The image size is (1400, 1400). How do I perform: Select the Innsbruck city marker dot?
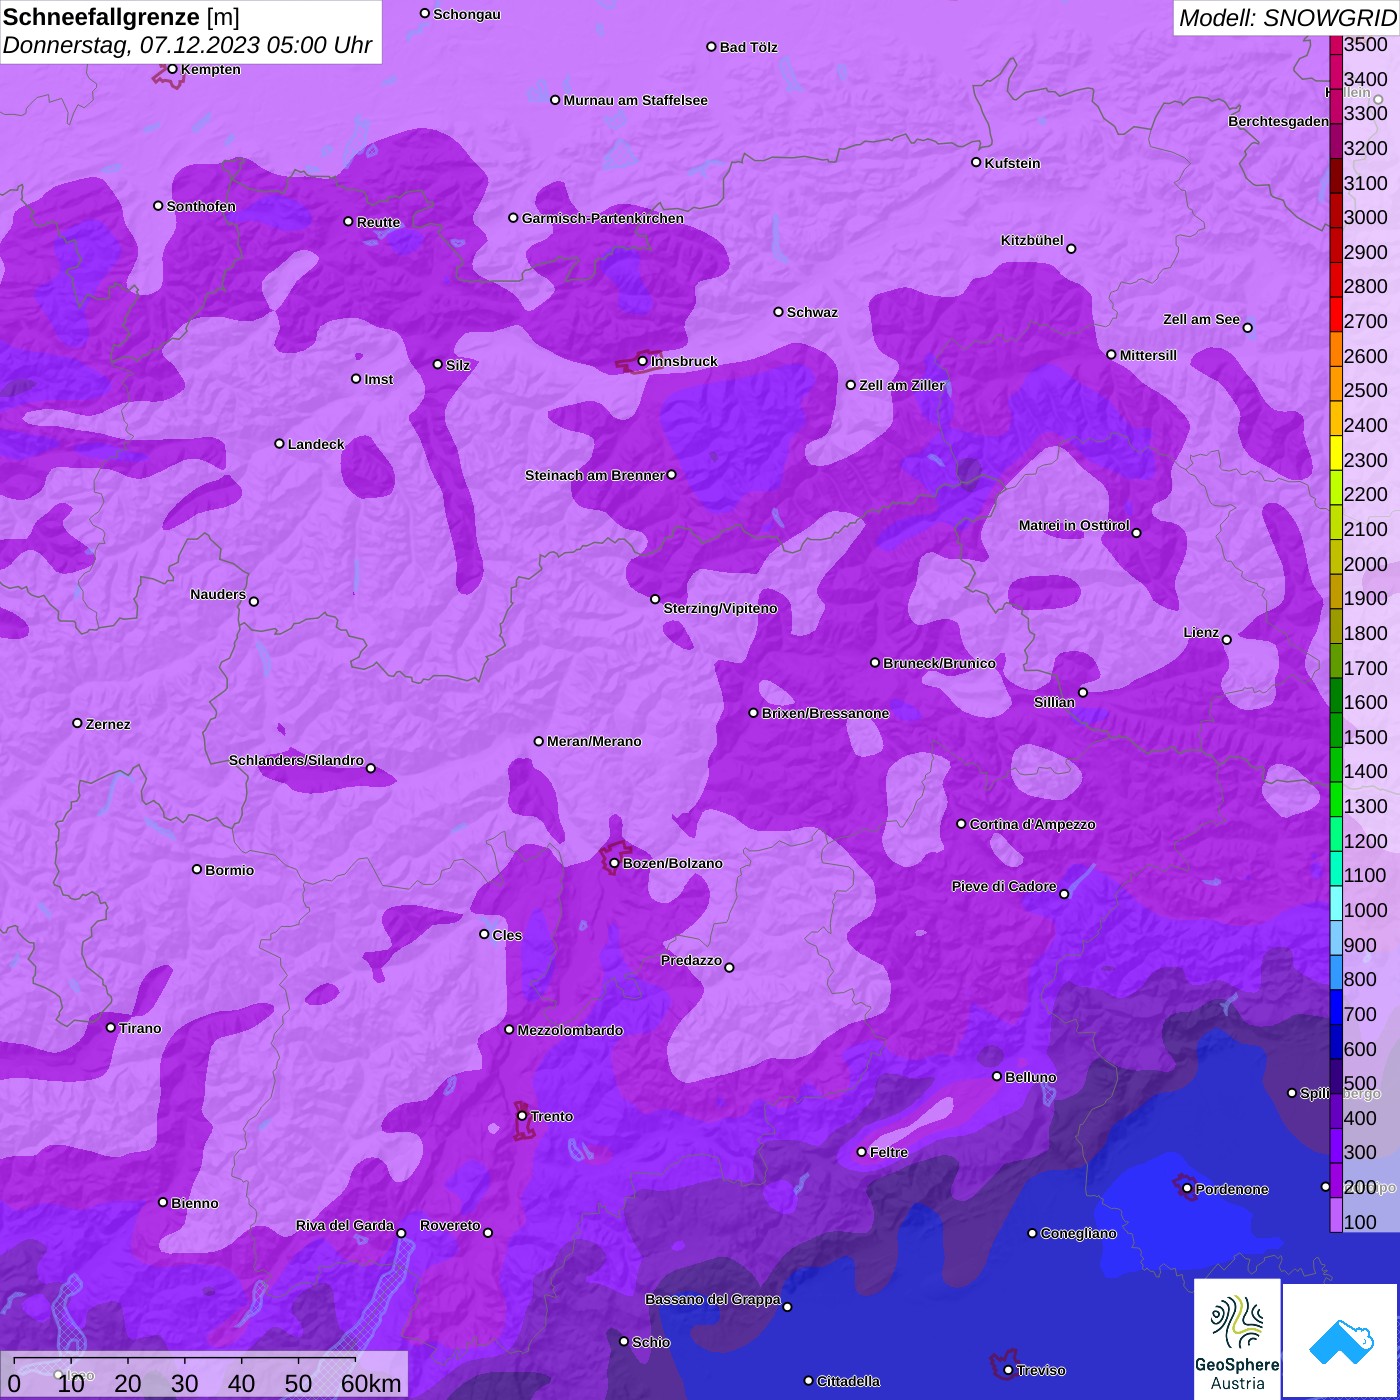click(x=643, y=361)
